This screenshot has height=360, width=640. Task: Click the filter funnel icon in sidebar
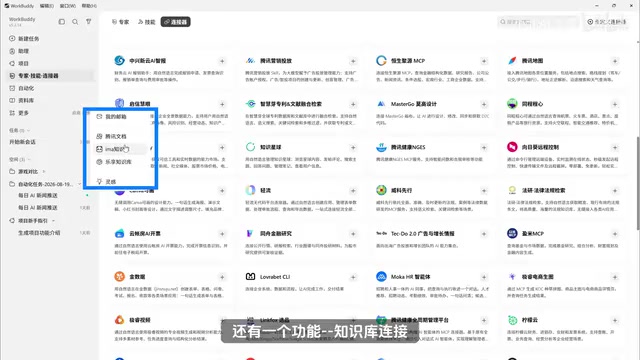(89, 22)
